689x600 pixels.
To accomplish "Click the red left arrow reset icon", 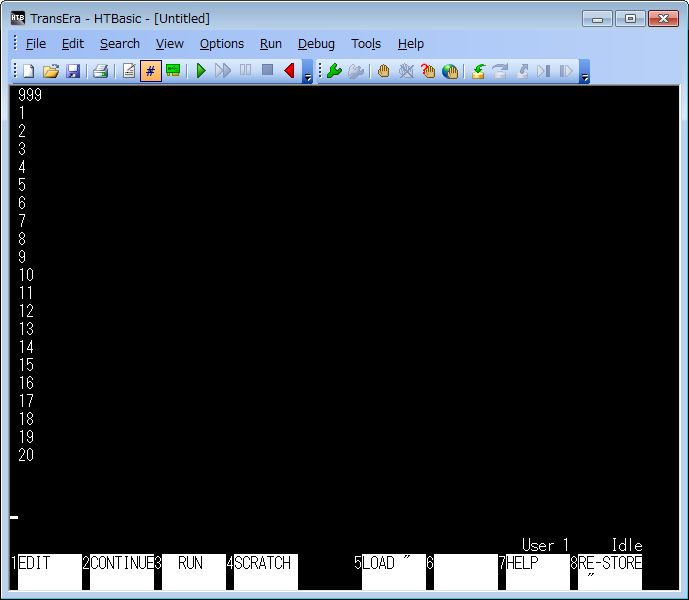I will (290, 71).
